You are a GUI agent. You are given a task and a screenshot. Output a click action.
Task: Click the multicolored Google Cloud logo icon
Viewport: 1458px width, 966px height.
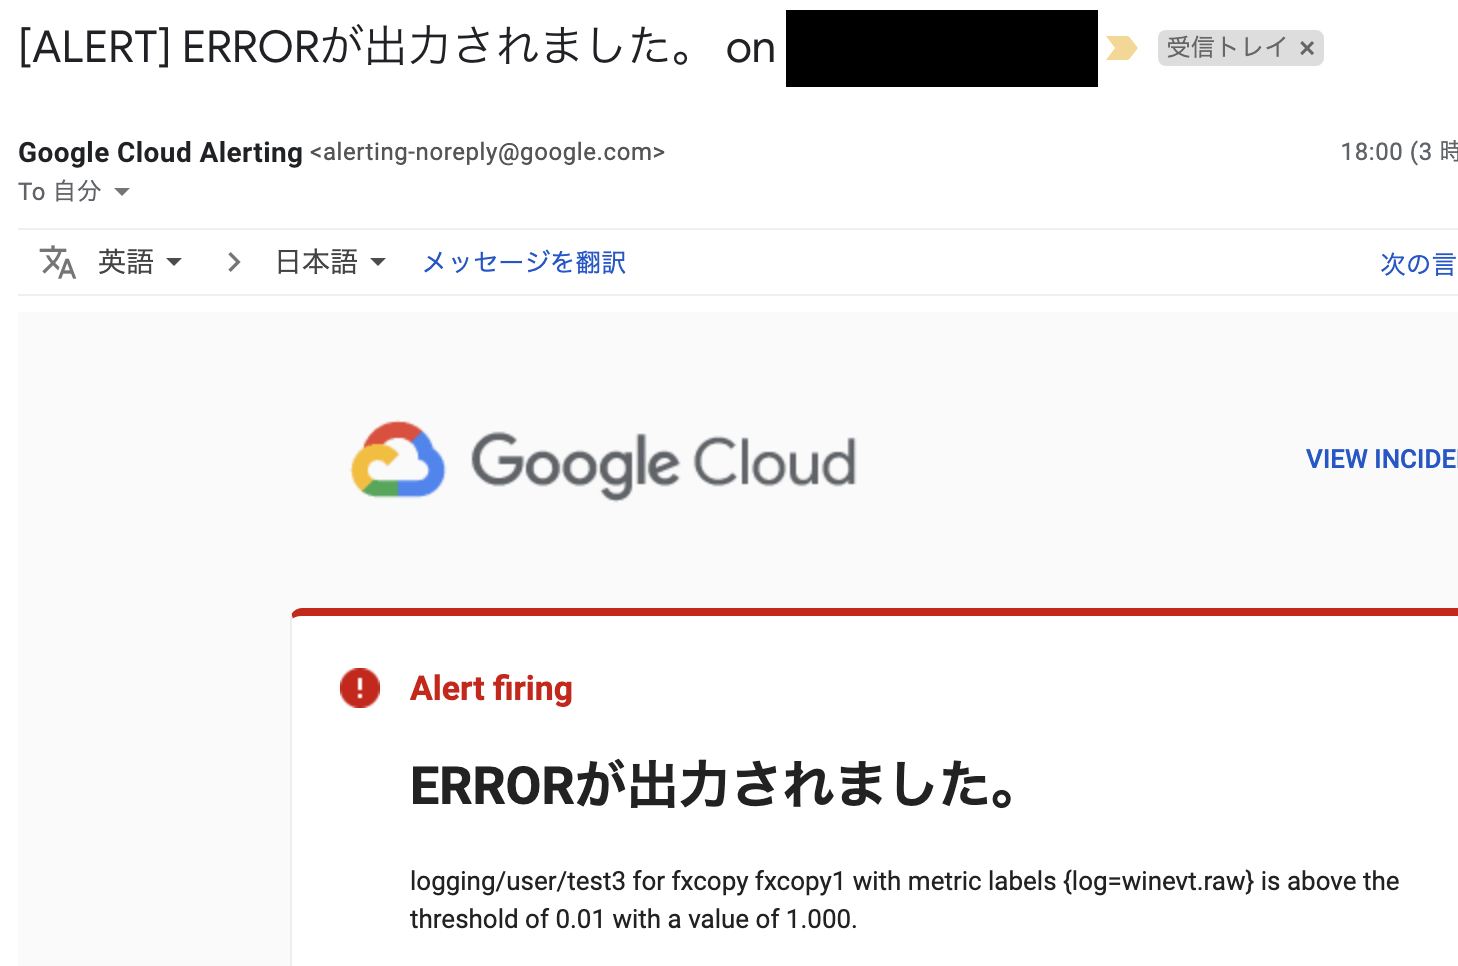click(396, 461)
